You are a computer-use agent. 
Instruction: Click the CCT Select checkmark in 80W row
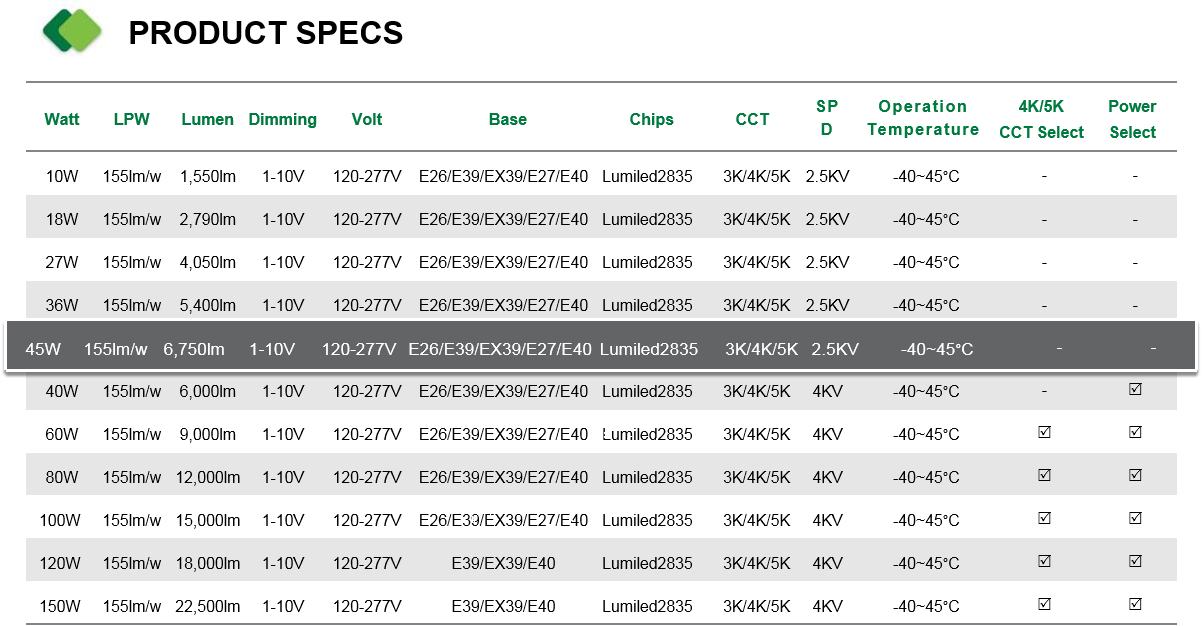(x=1044, y=475)
